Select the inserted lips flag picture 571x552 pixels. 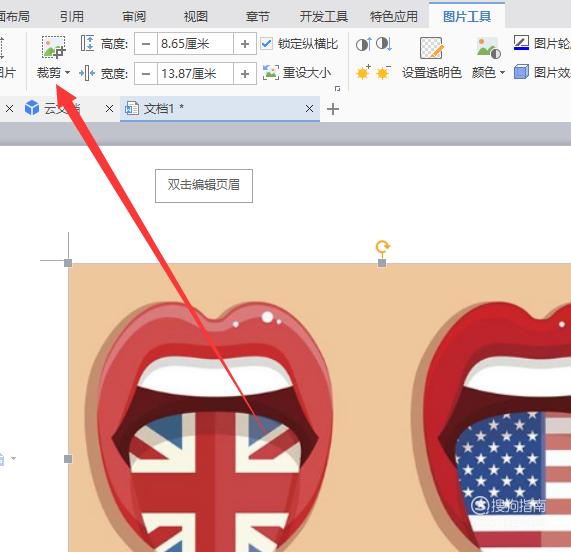320,407
